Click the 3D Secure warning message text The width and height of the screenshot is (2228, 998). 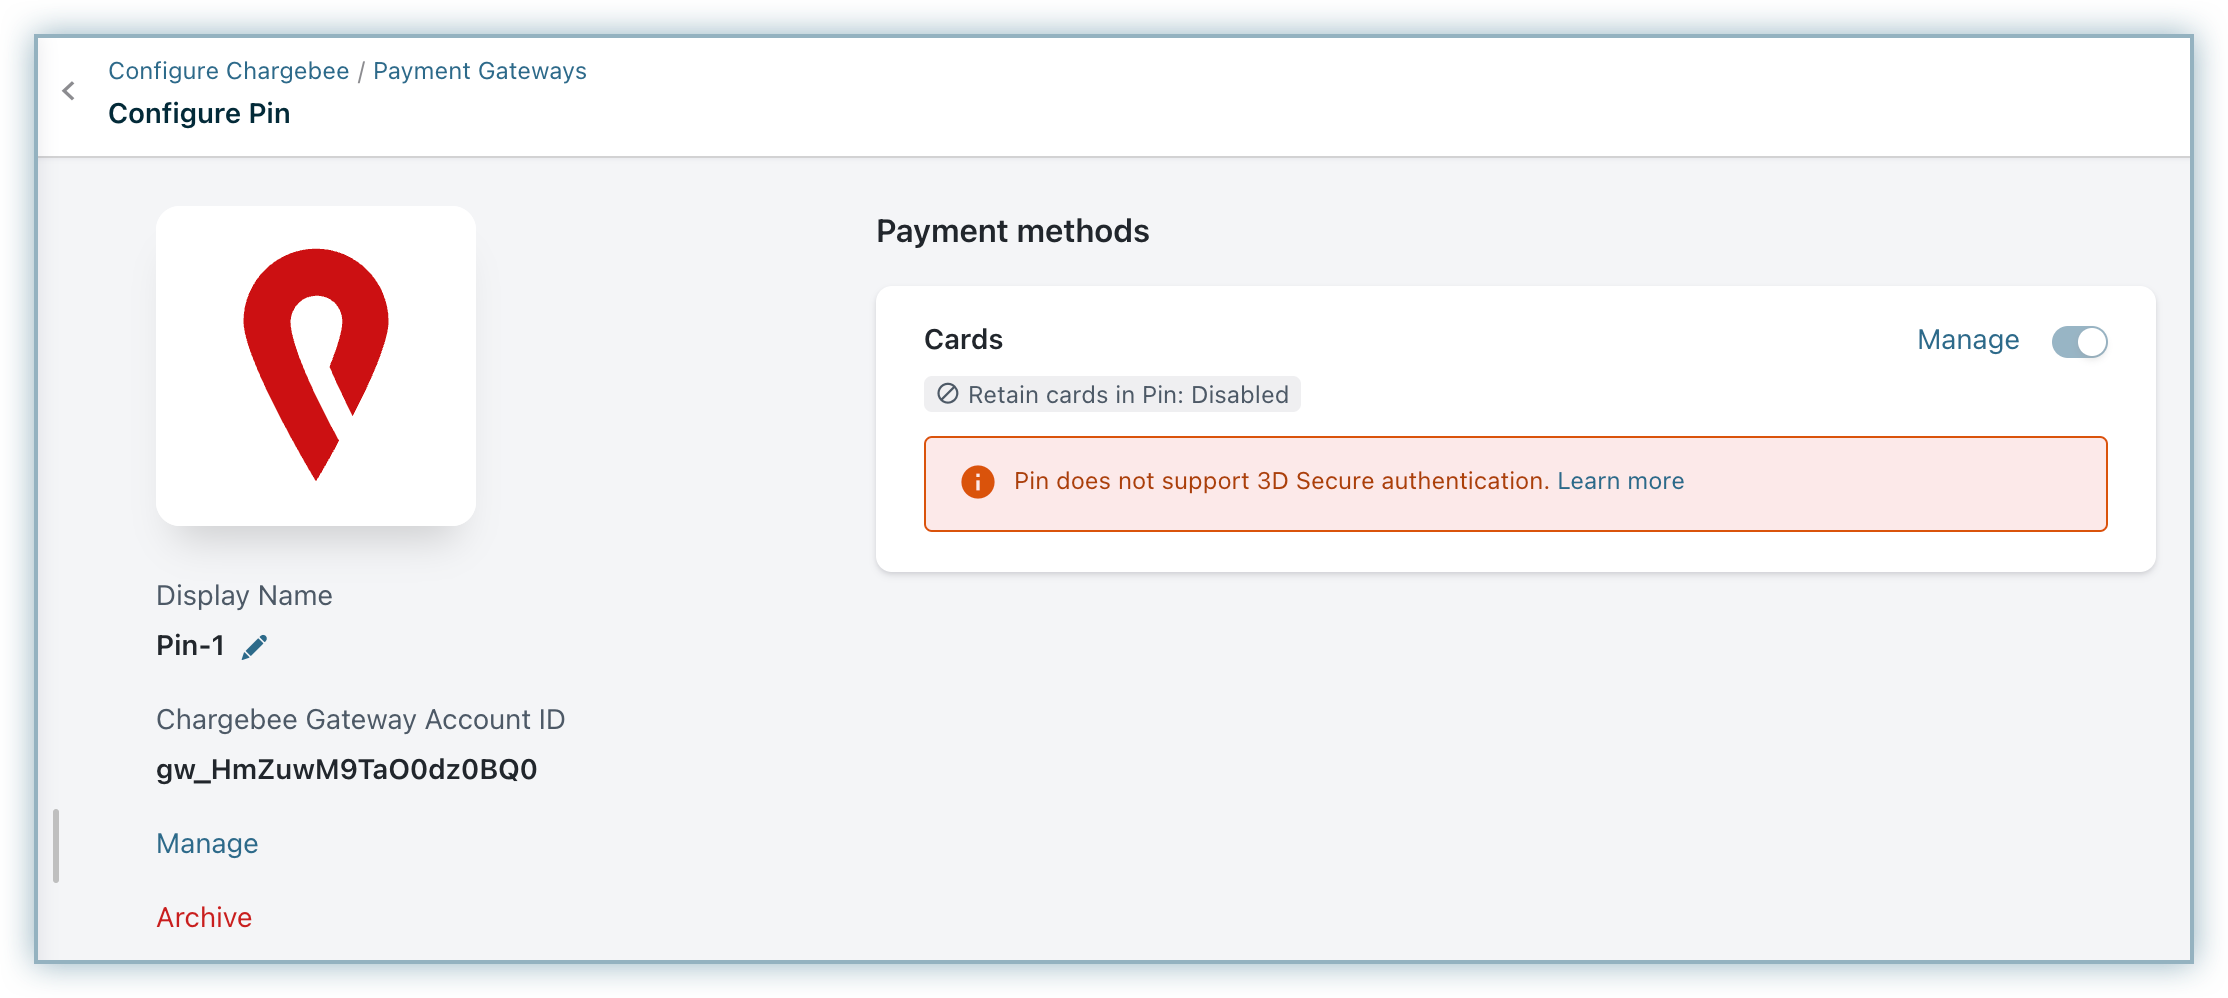pyautogui.click(x=1281, y=481)
